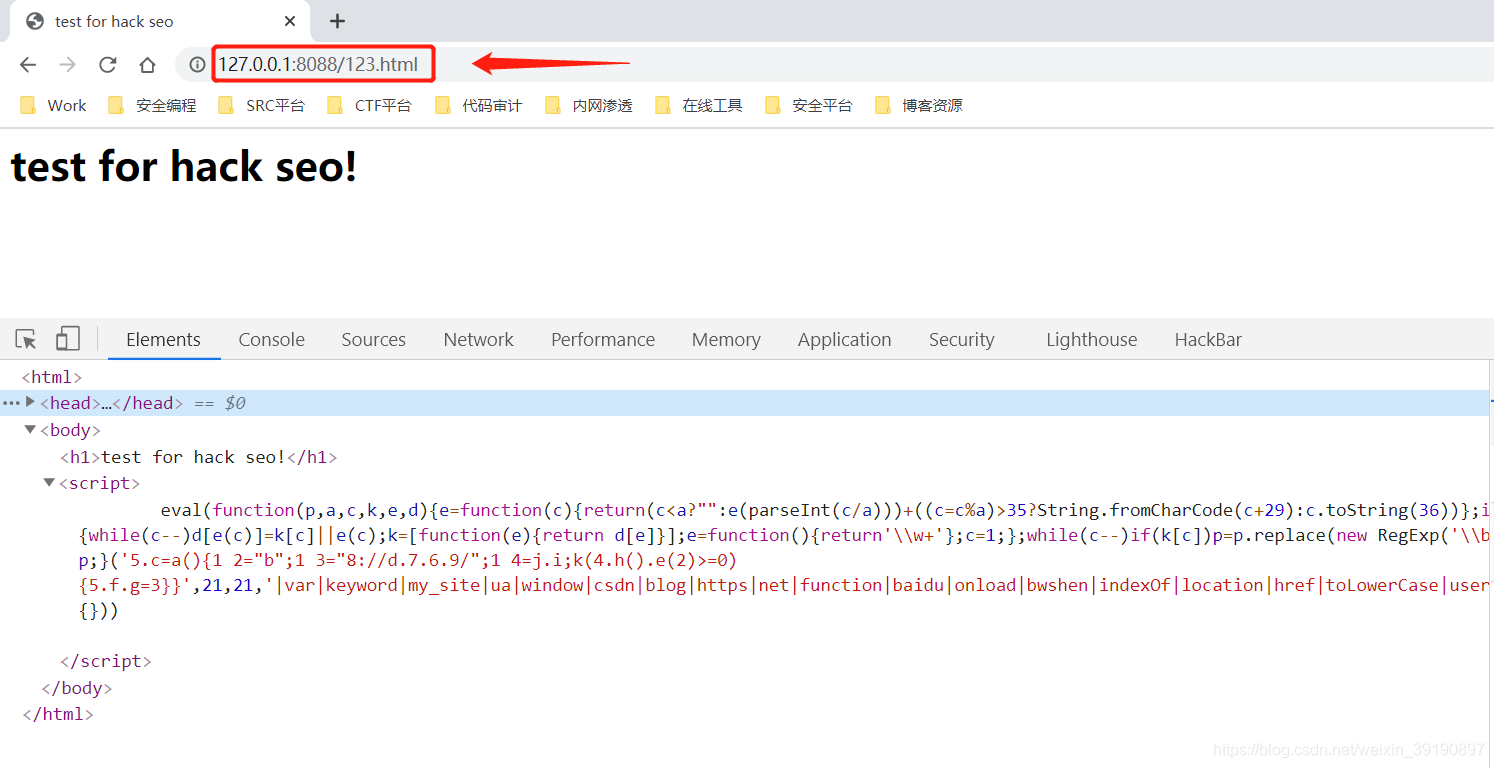1494x768 pixels.
Task: Click the three dots beside head node
Action: (10, 403)
